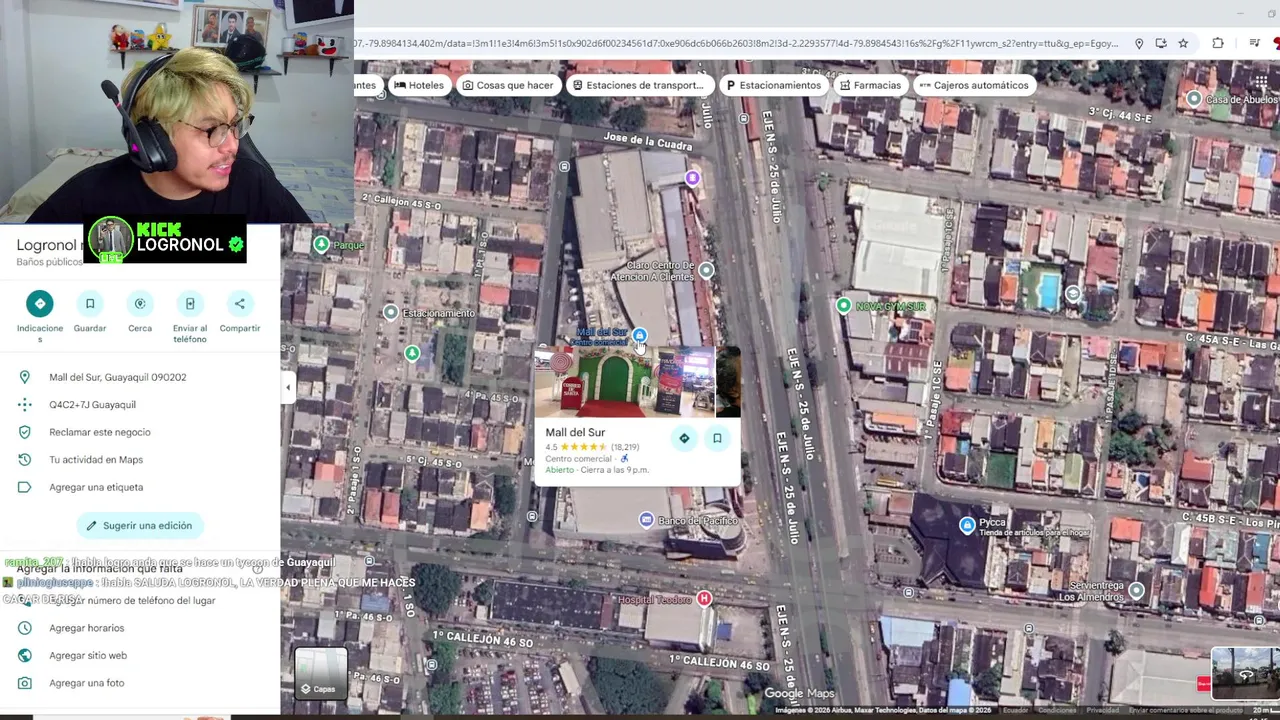Click the green marker below Estacionamiento

[x=412, y=353]
